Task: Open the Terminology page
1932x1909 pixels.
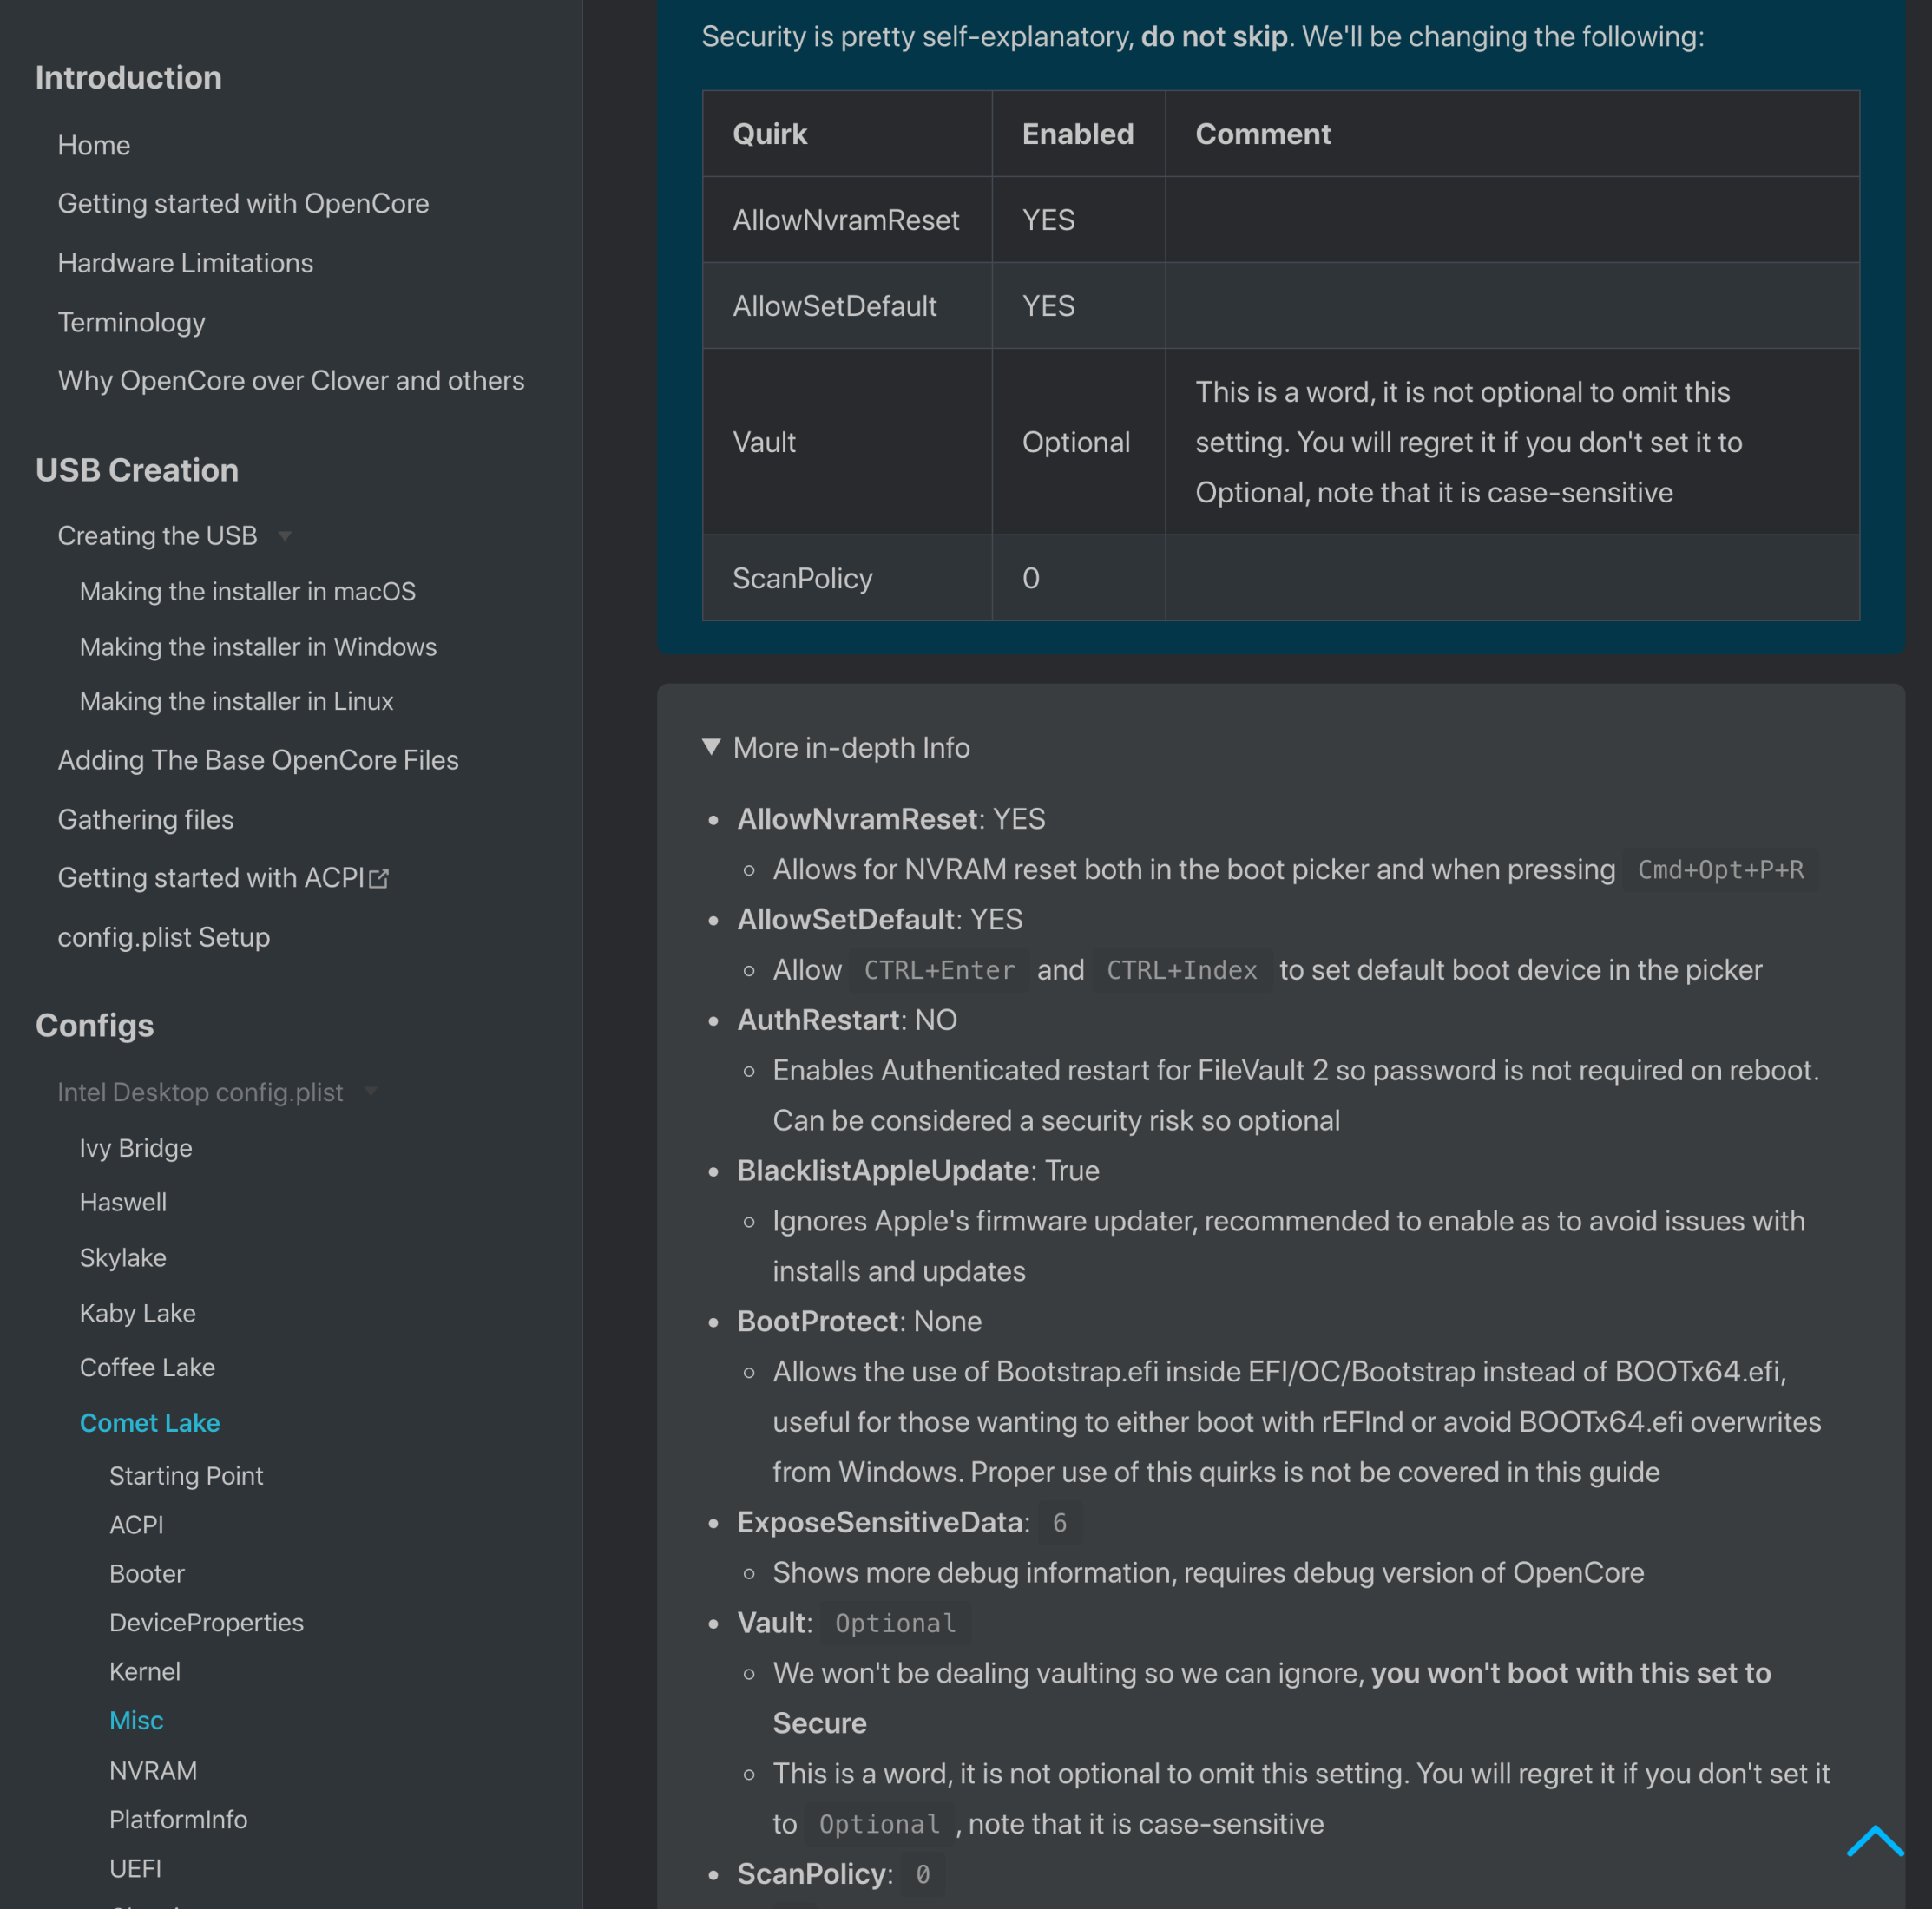Action: (131, 322)
